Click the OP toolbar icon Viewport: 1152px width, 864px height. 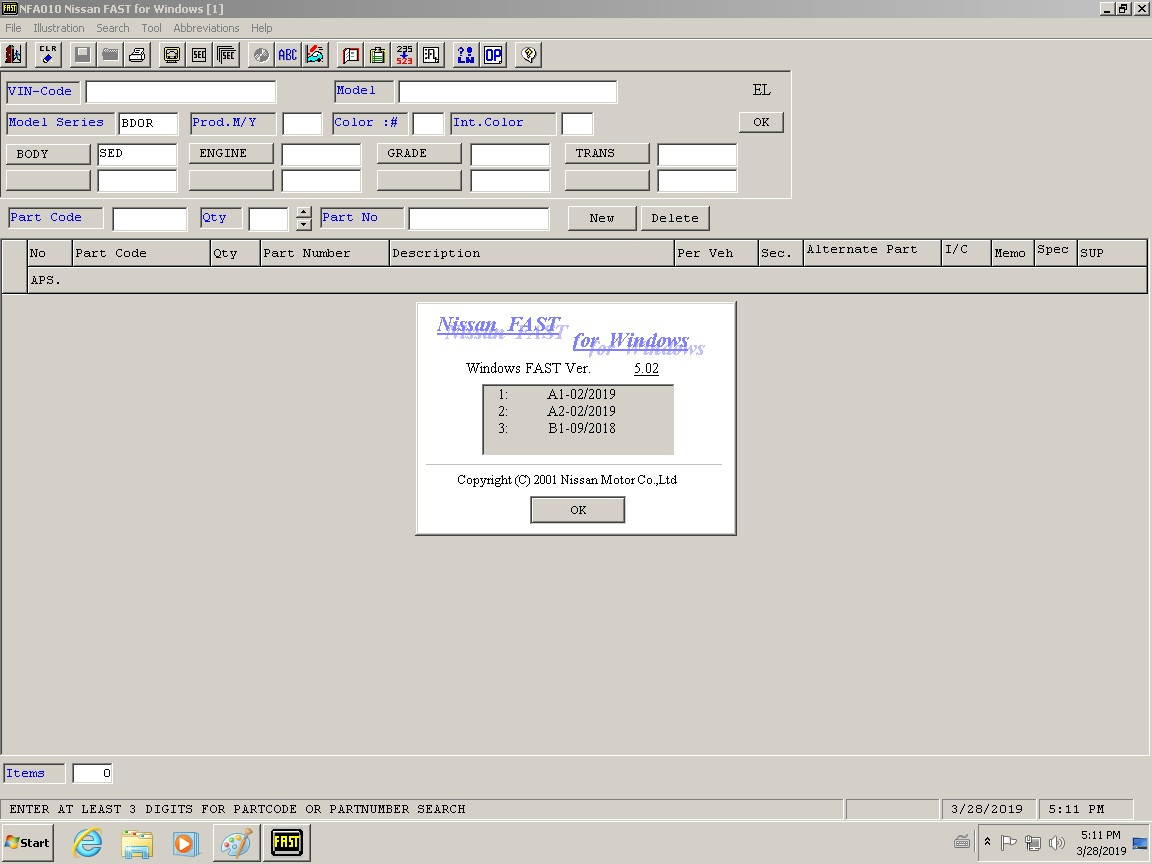tap(493, 55)
